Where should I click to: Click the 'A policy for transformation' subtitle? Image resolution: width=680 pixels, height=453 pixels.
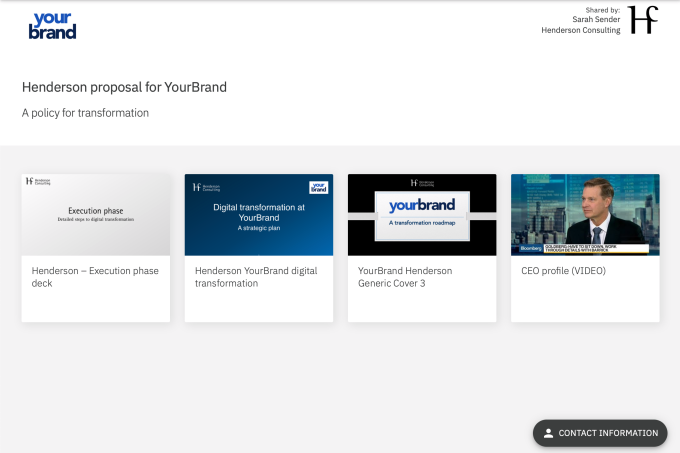(85, 113)
